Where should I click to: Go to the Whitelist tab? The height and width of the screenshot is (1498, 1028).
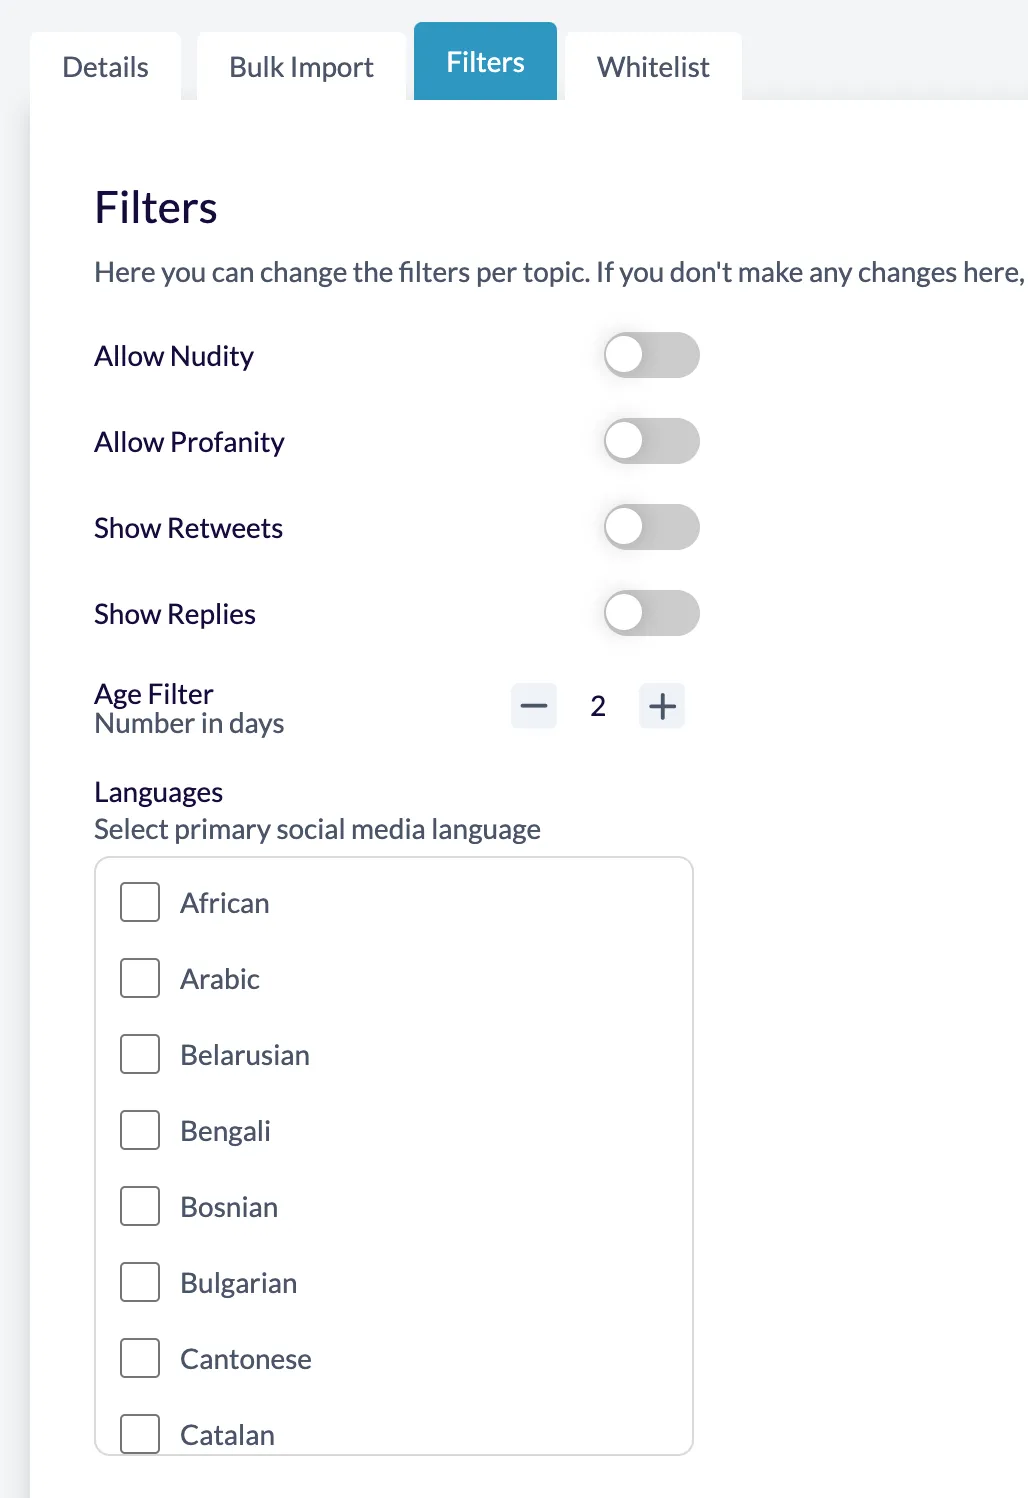pos(653,67)
